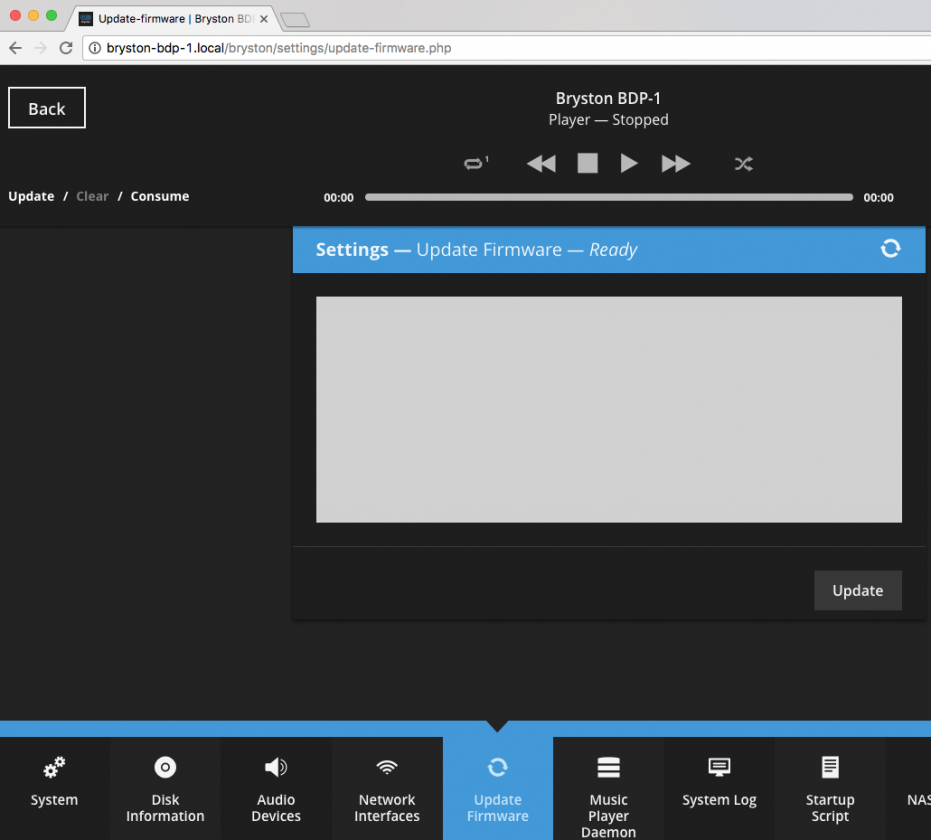Toggle the Consume mode link
This screenshot has height=840, width=931.
(x=160, y=196)
